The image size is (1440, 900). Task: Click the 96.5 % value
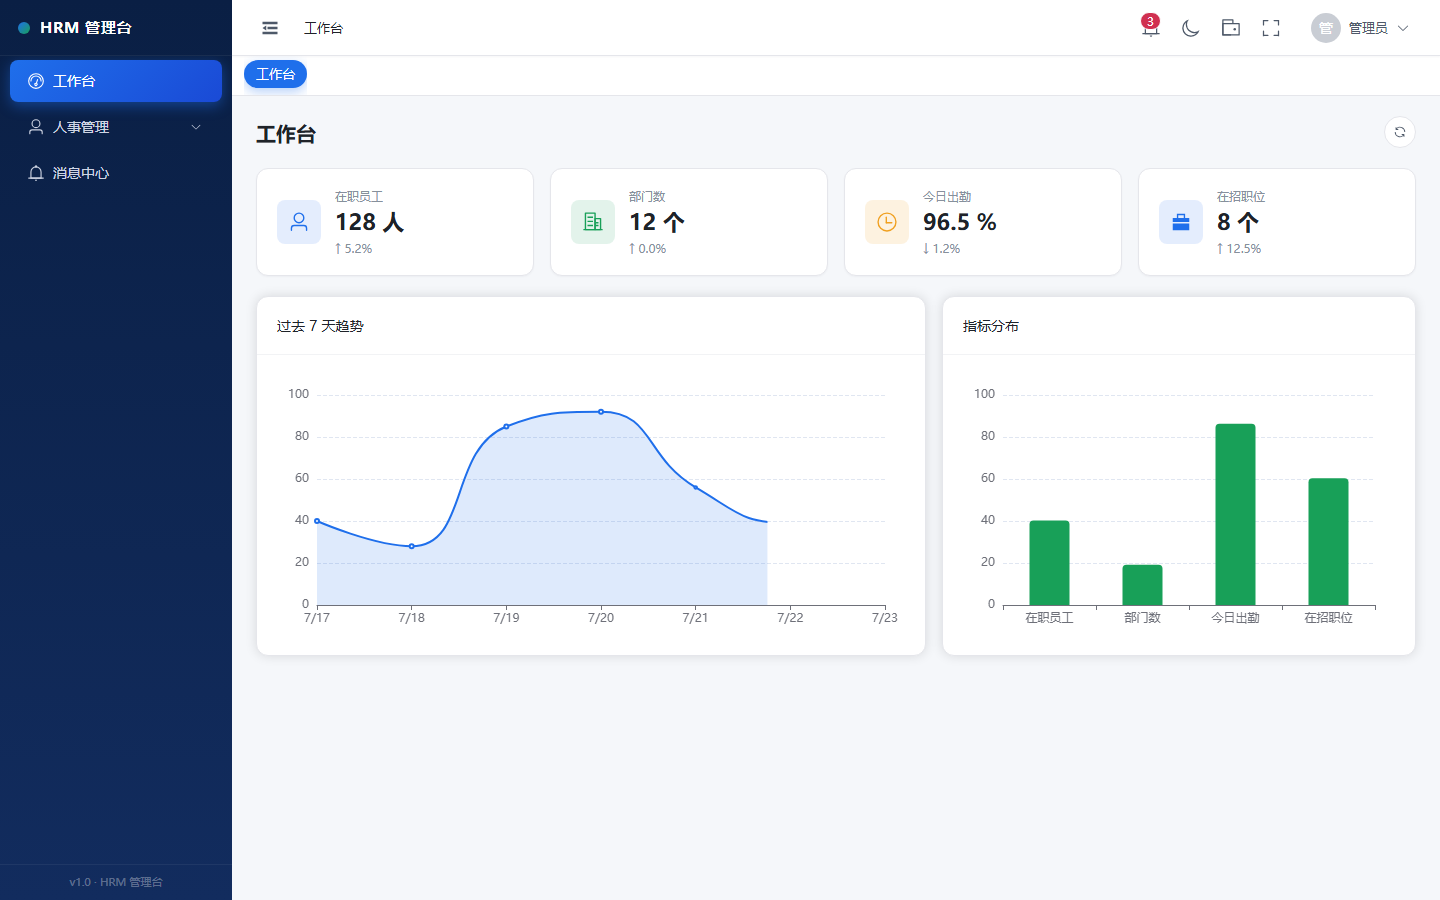pyautogui.click(x=960, y=222)
